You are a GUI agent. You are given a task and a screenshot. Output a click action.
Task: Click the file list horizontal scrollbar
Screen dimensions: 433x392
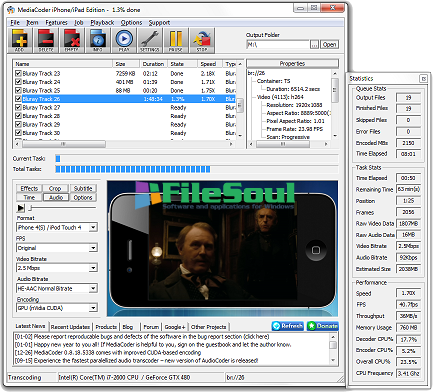123,144
